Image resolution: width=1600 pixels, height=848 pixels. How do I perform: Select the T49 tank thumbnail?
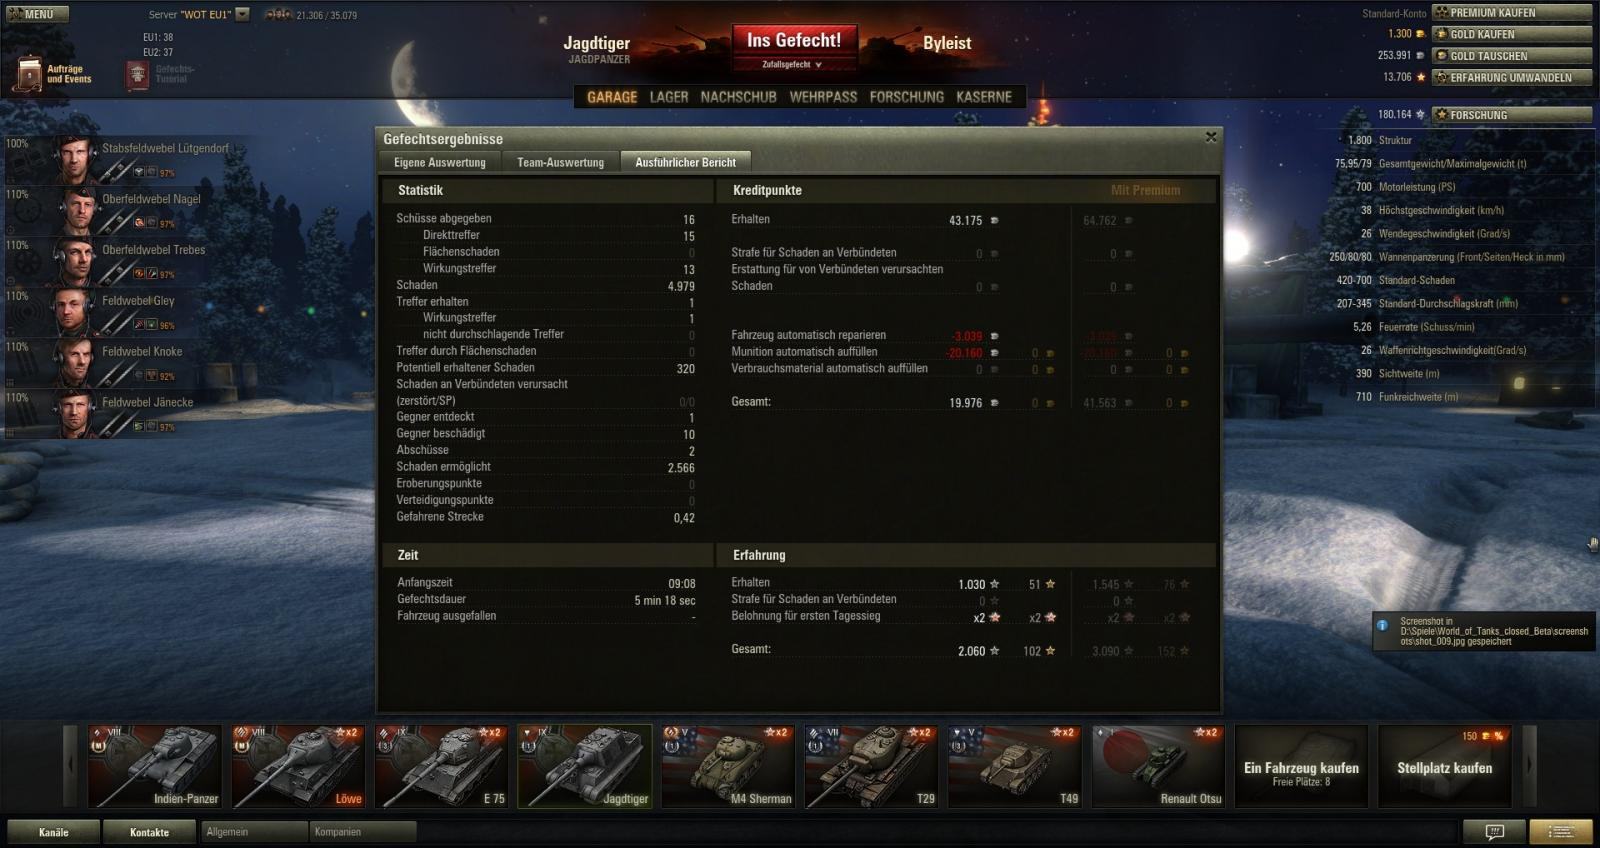(1015, 766)
